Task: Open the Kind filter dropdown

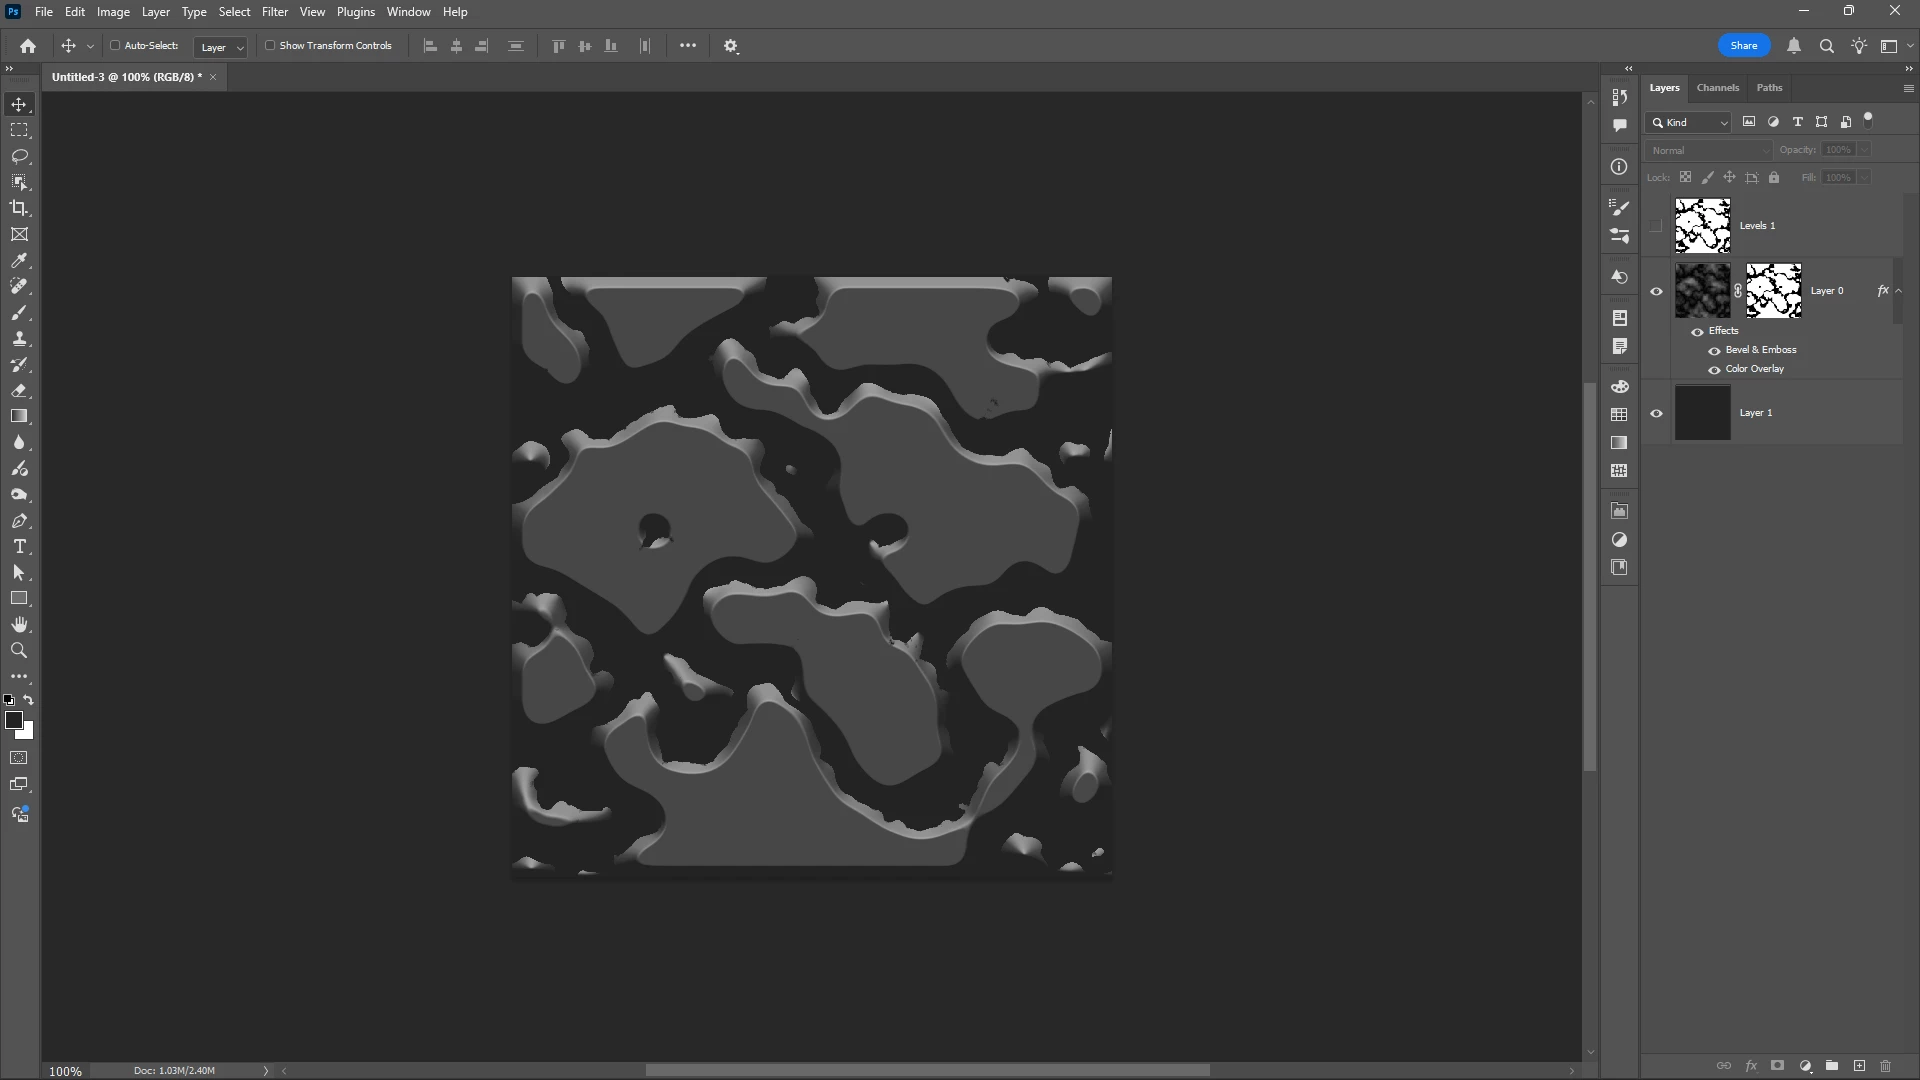Action: tap(1689, 122)
